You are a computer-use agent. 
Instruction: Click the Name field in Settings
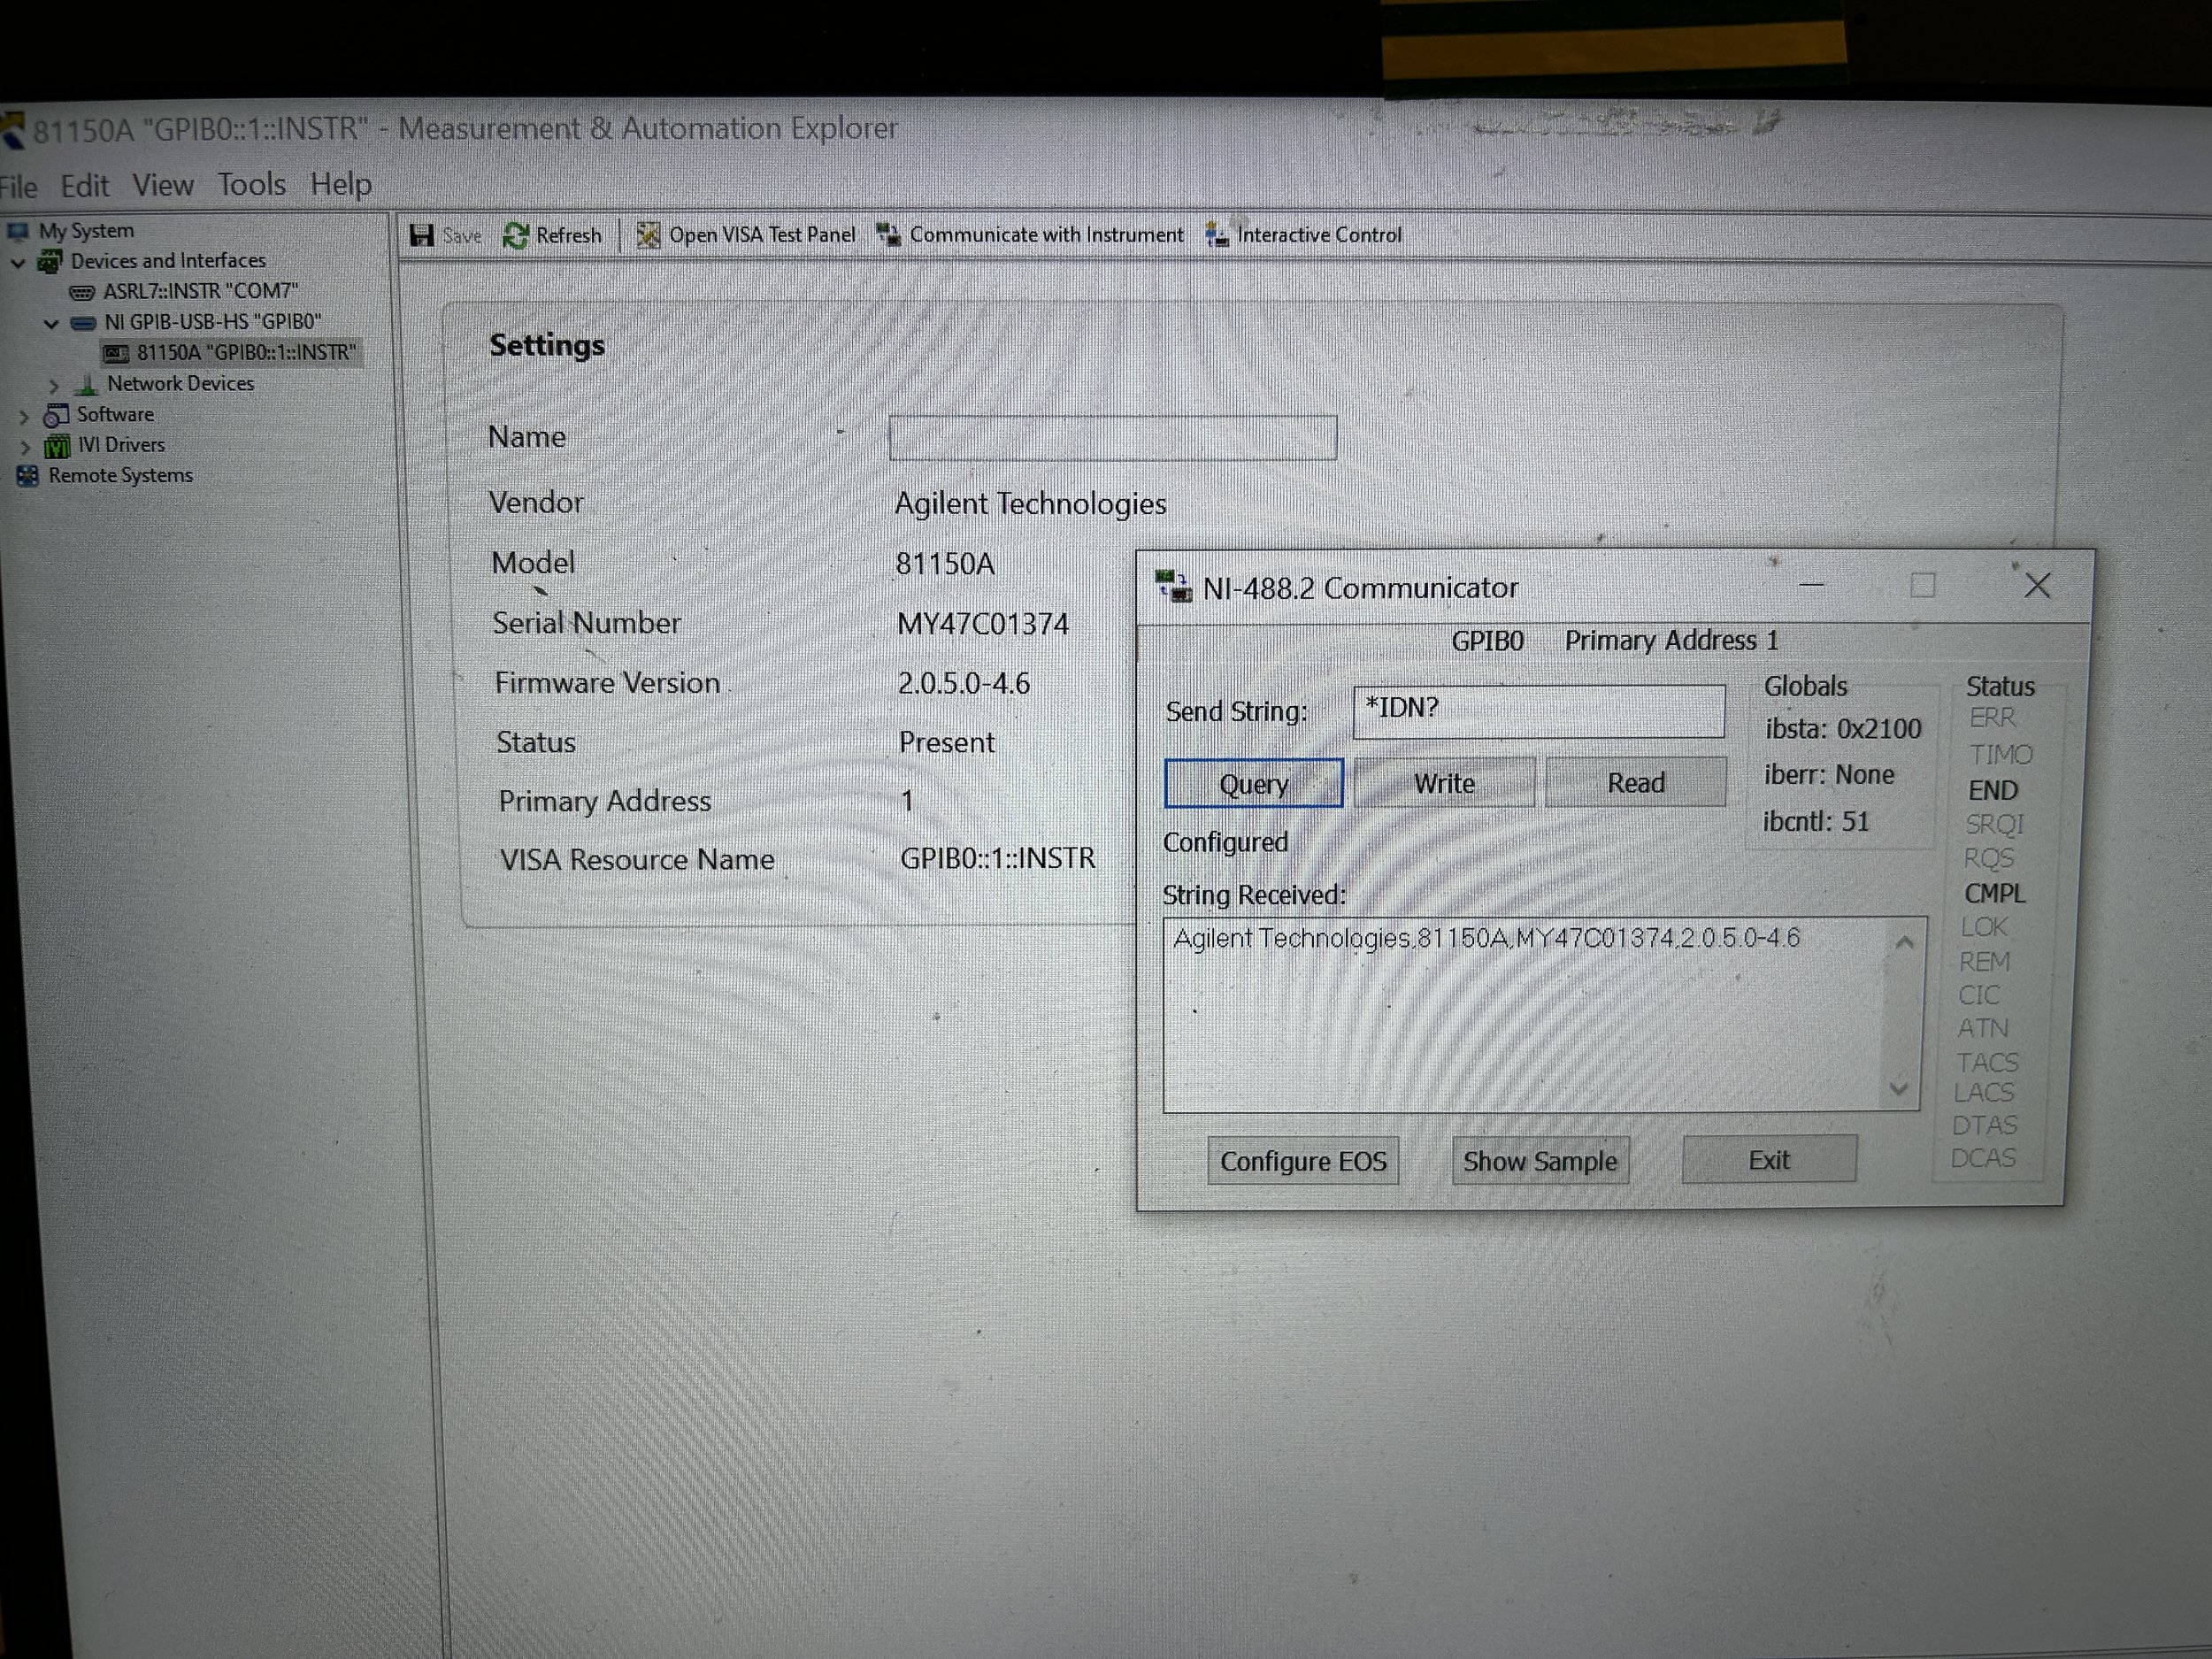tap(1112, 438)
